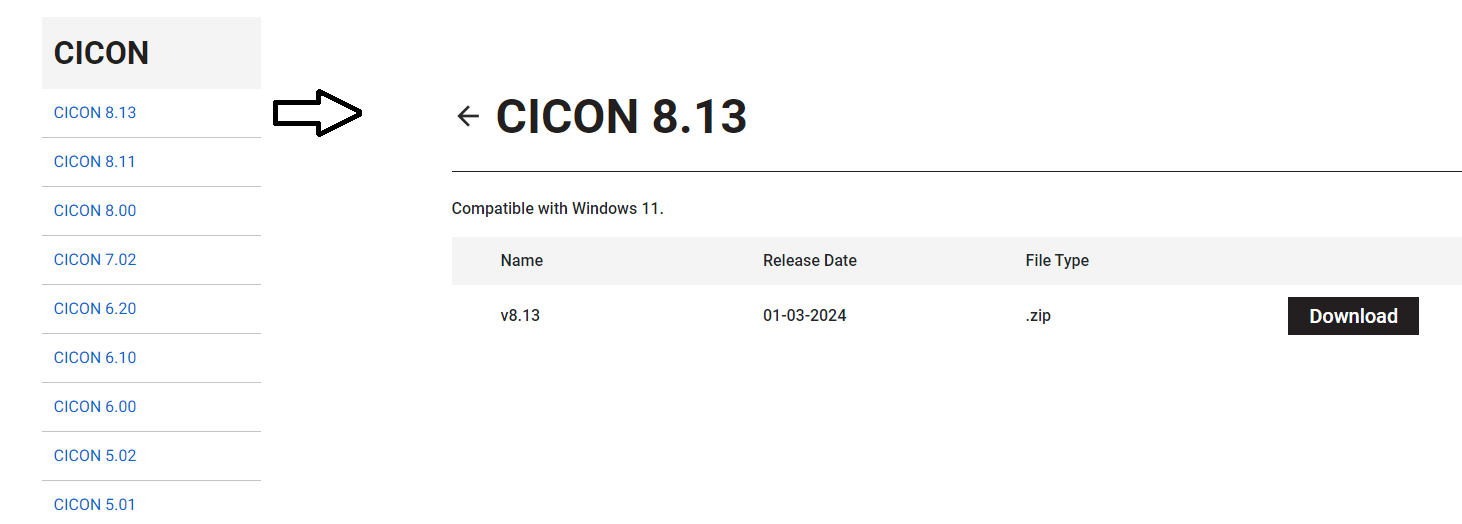The width and height of the screenshot is (1462, 524).
Task: Open the CICON 5.01 link
Action: tap(95, 505)
